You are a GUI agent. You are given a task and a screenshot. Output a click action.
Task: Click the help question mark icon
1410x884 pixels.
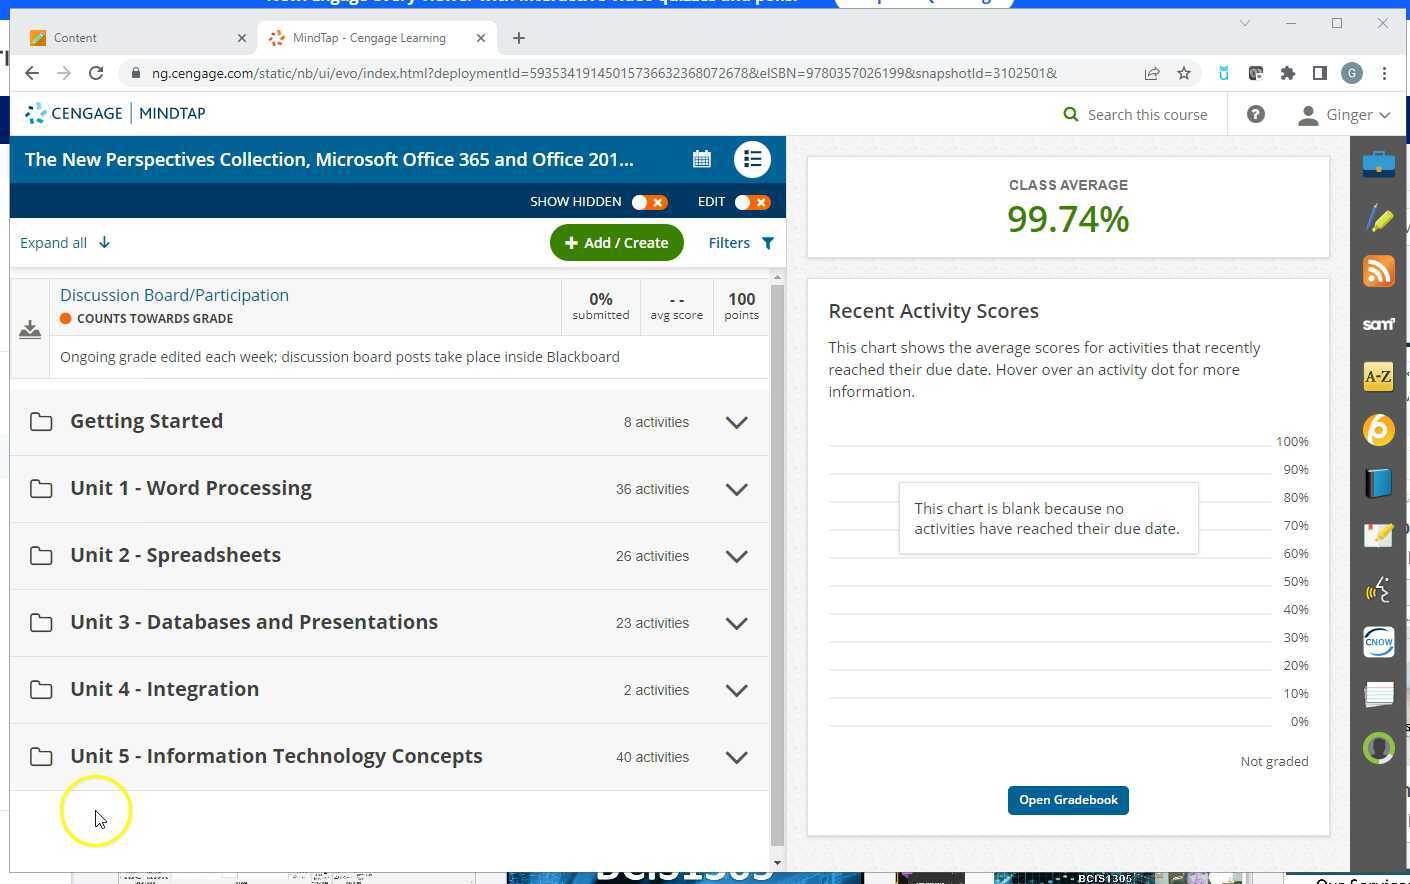(x=1256, y=115)
